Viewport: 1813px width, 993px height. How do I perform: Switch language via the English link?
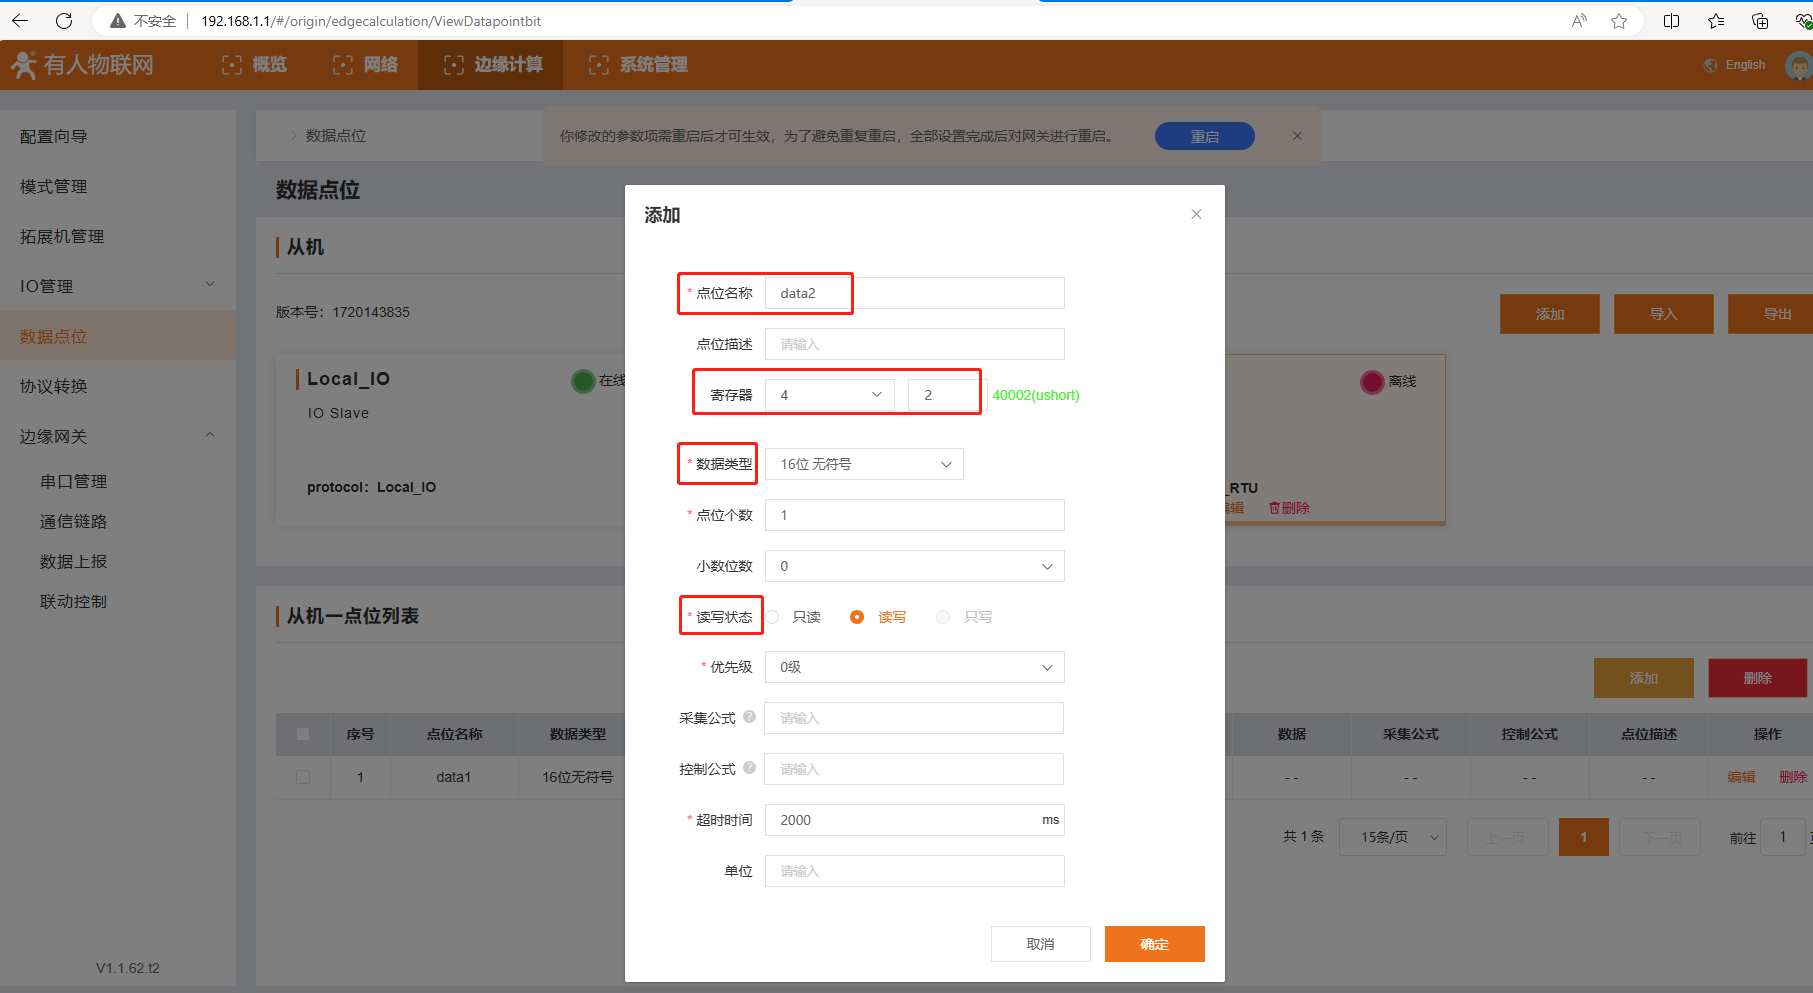(1746, 65)
